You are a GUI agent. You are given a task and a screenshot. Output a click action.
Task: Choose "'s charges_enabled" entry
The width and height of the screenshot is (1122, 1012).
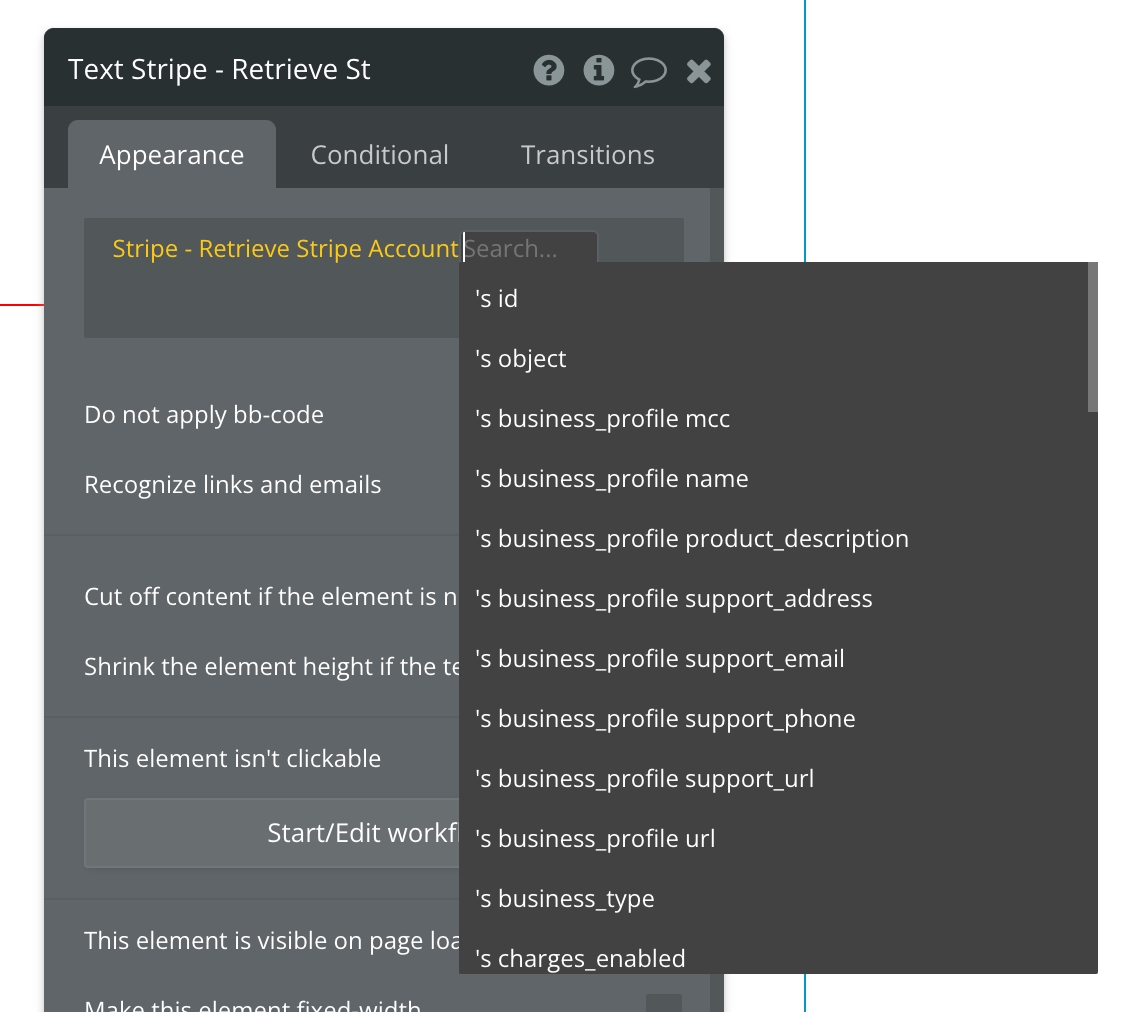(x=580, y=958)
